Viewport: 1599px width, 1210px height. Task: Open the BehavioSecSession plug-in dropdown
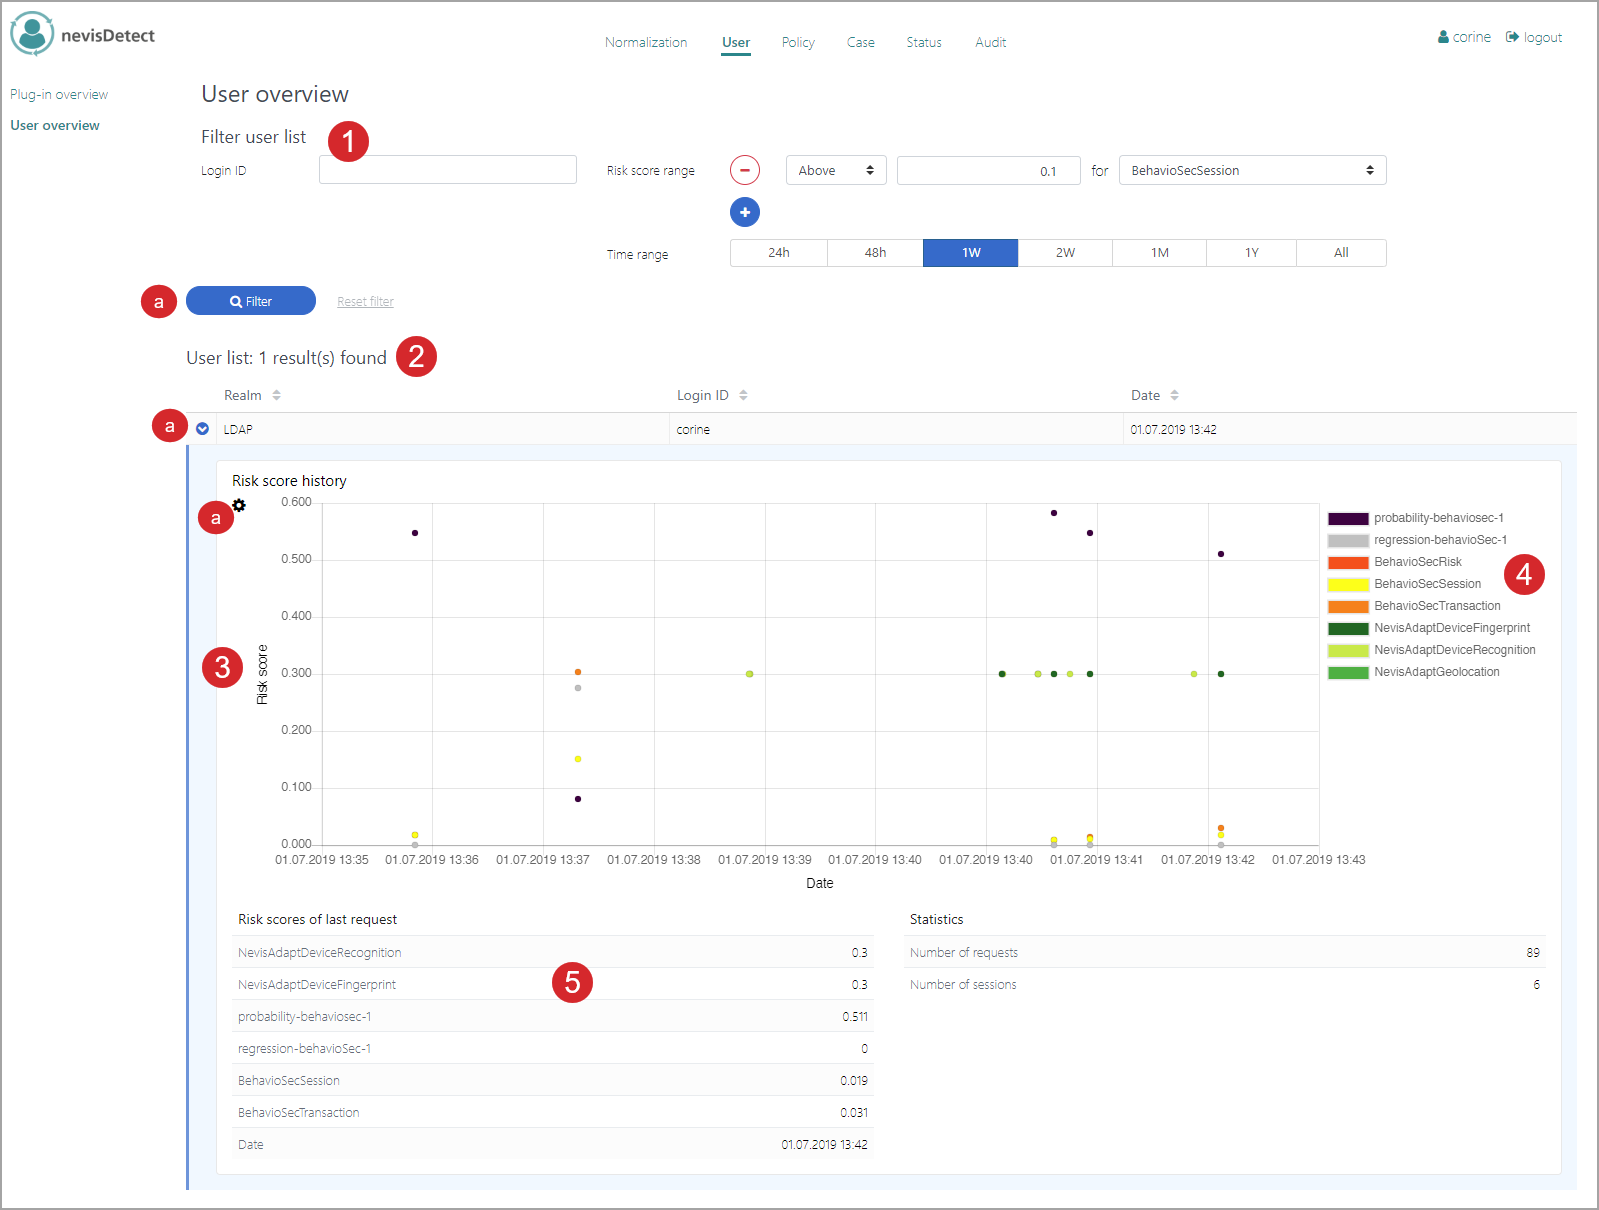(1252, 170)
